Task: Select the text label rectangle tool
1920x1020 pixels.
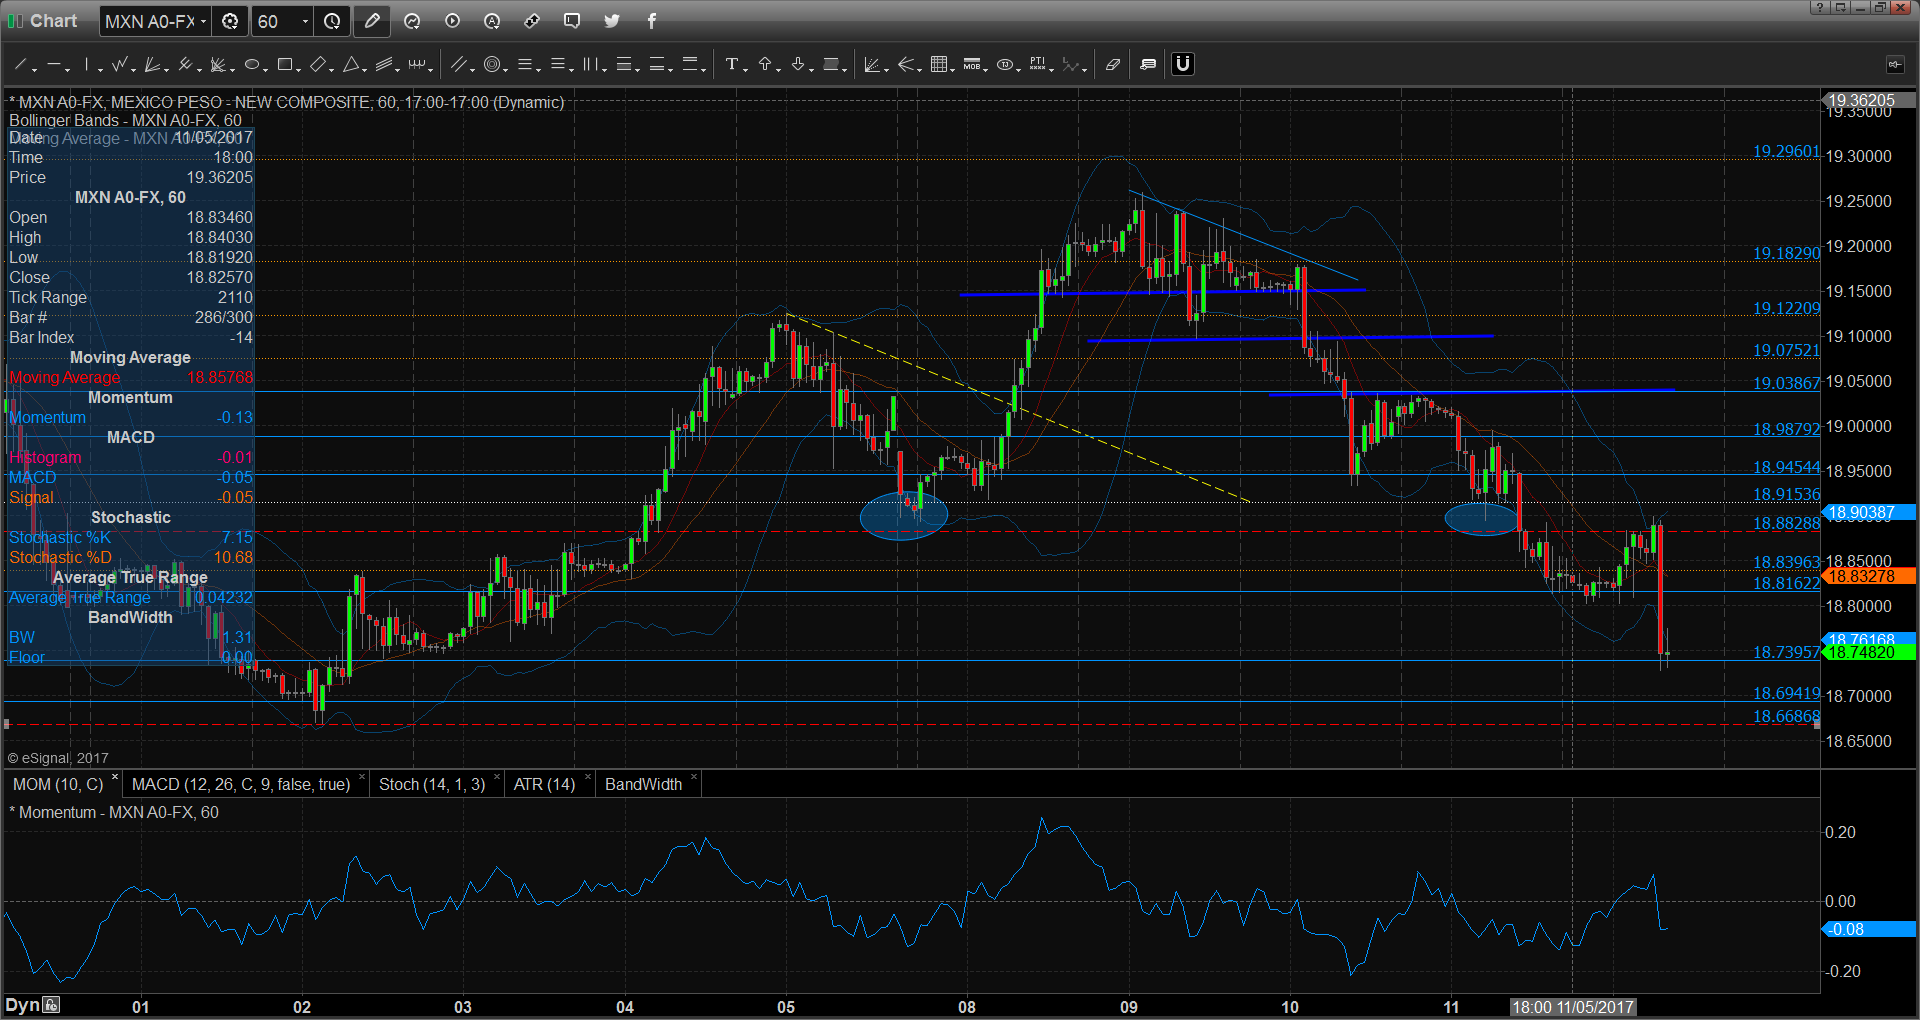Action: point(831,65)
